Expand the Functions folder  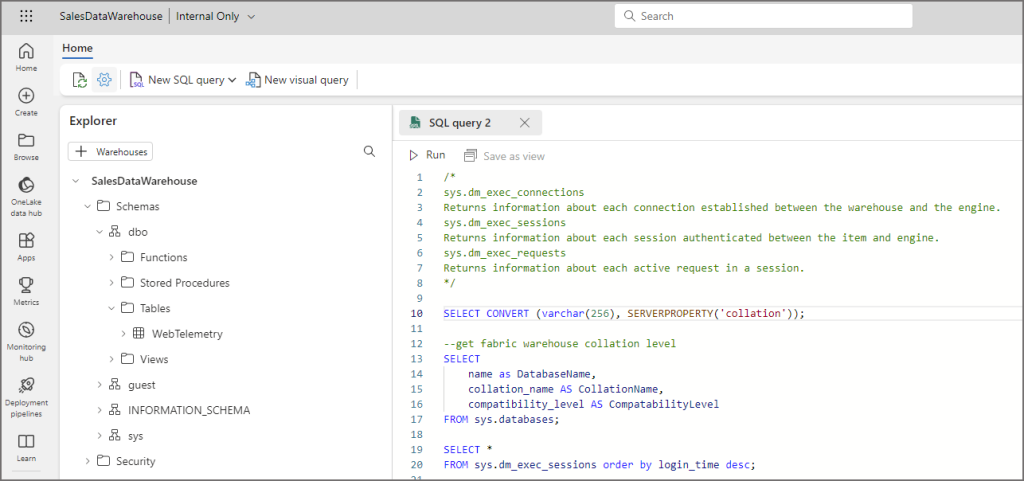(x=112, y=257)
